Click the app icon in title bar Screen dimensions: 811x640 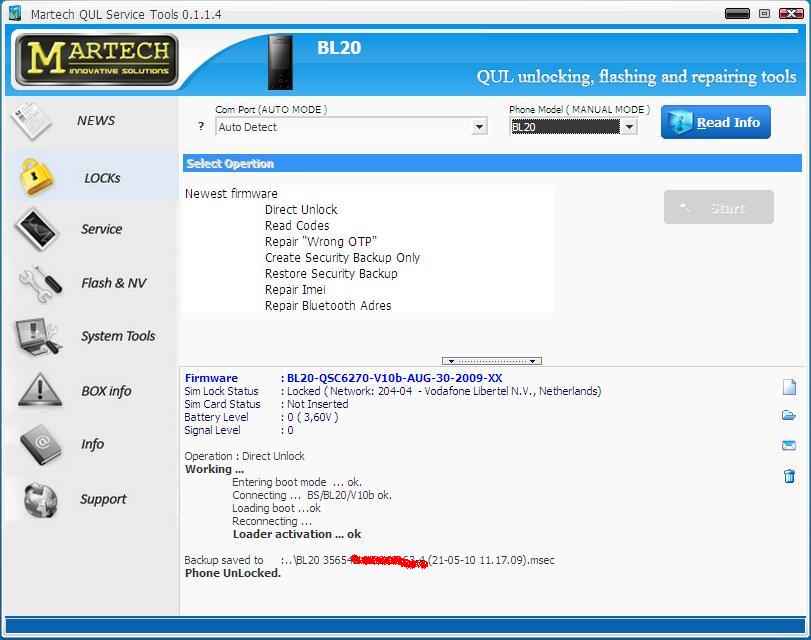[15, 13]
